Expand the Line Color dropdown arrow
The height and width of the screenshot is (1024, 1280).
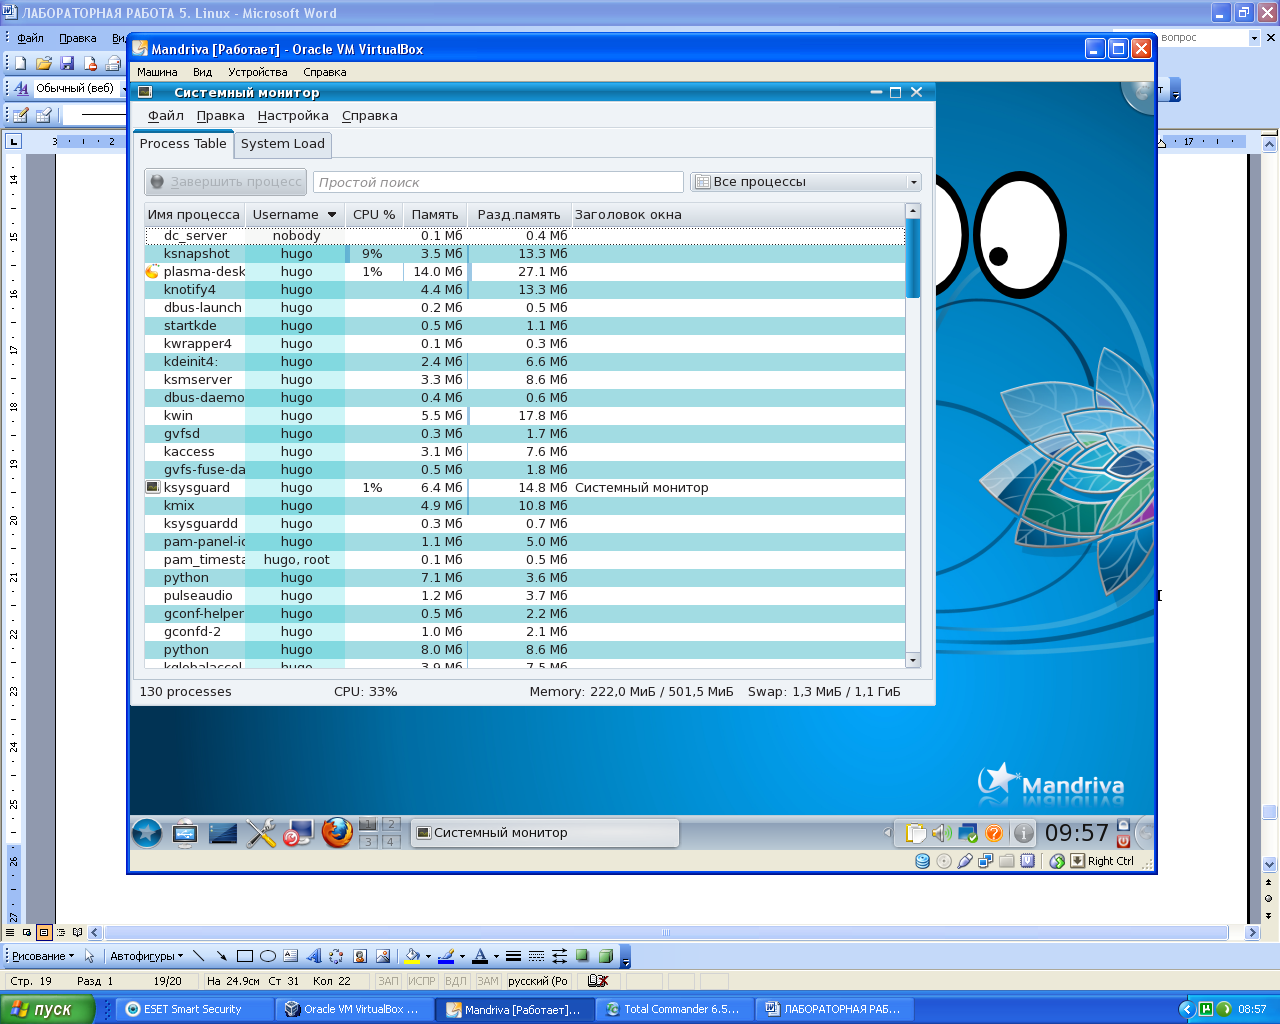coord(462,957)
